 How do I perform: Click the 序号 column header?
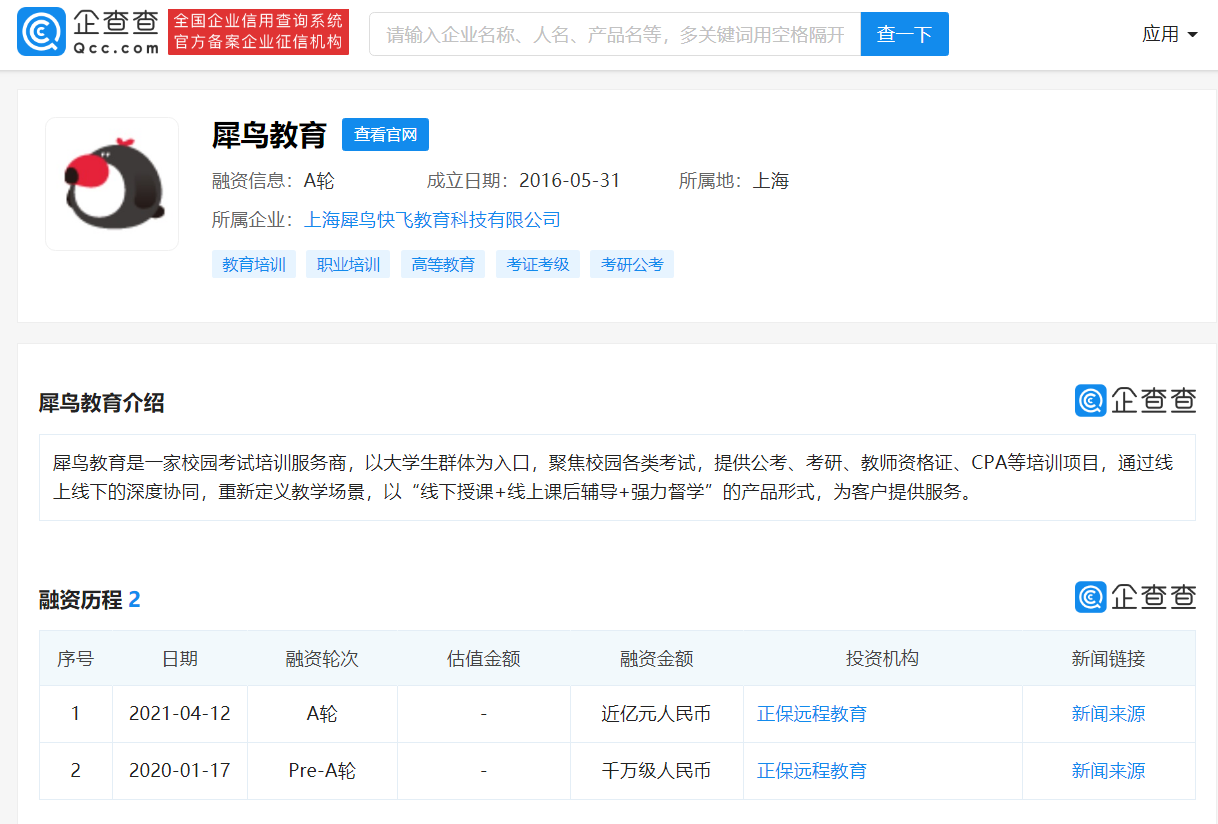pos(76,659)
